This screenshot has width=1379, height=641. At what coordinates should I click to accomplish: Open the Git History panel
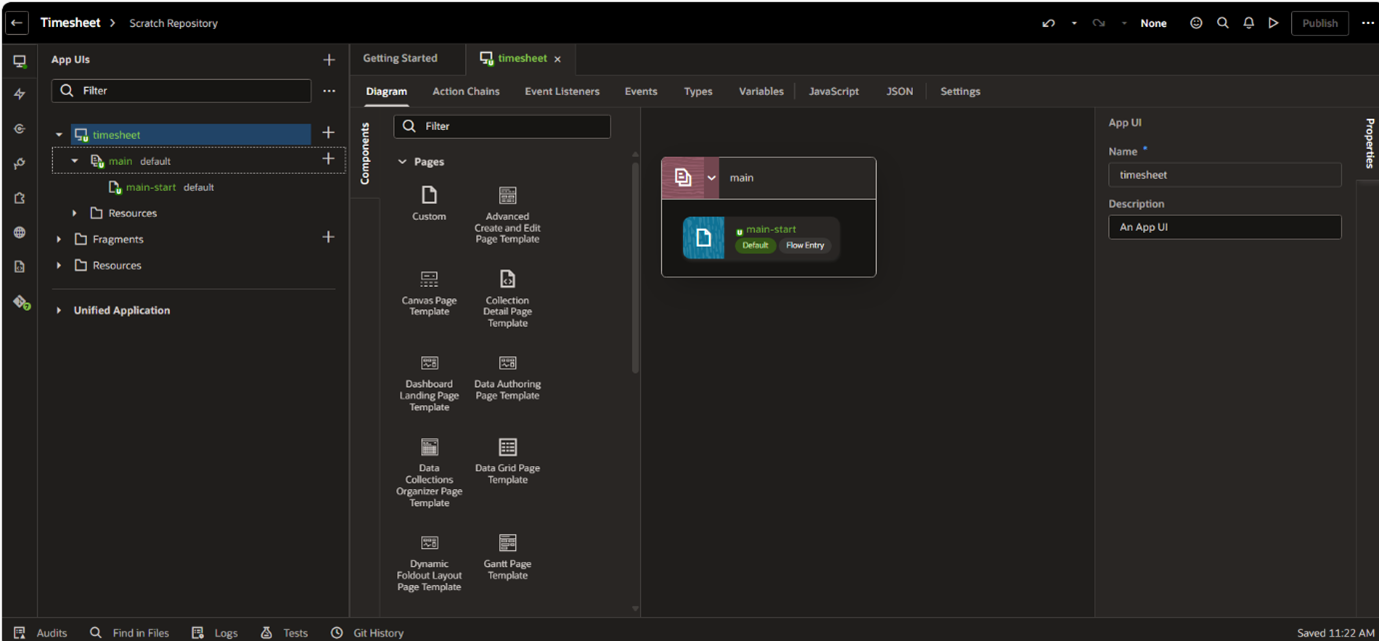pyautogui.click(x=368, y=632)
